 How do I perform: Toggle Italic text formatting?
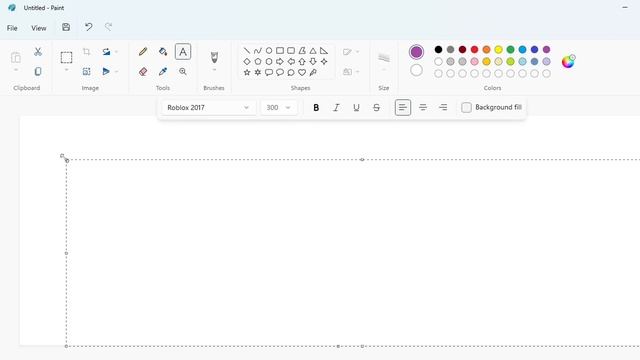point(336,107)
